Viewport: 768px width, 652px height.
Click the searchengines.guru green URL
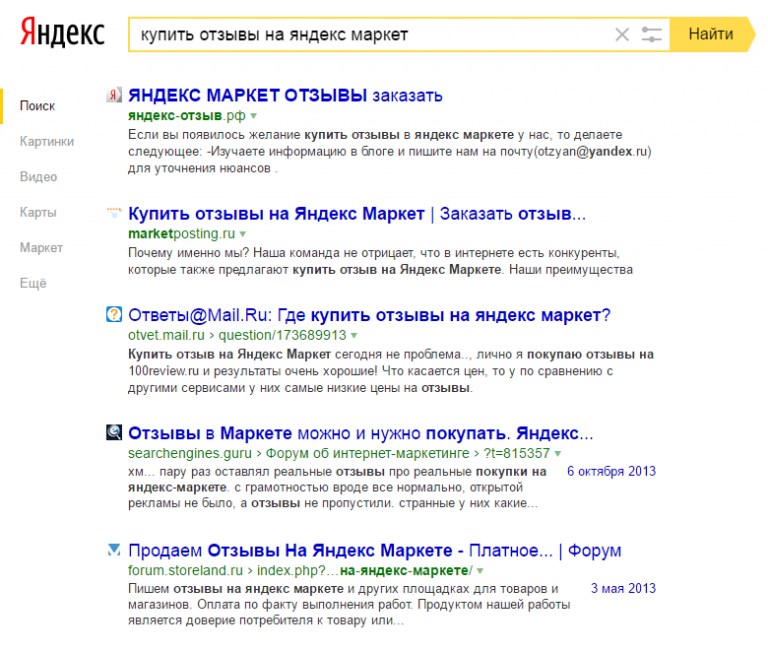coord(190,453)
